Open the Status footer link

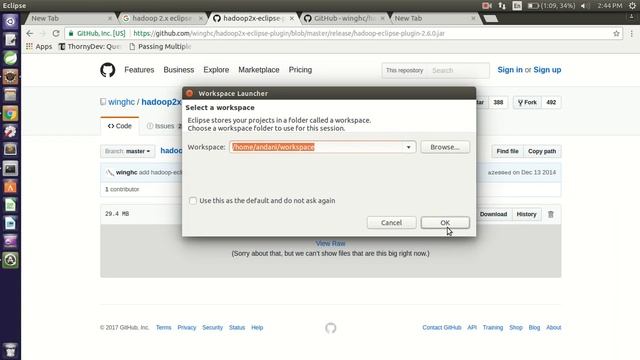pyautogui.click(x=237, y=327)
